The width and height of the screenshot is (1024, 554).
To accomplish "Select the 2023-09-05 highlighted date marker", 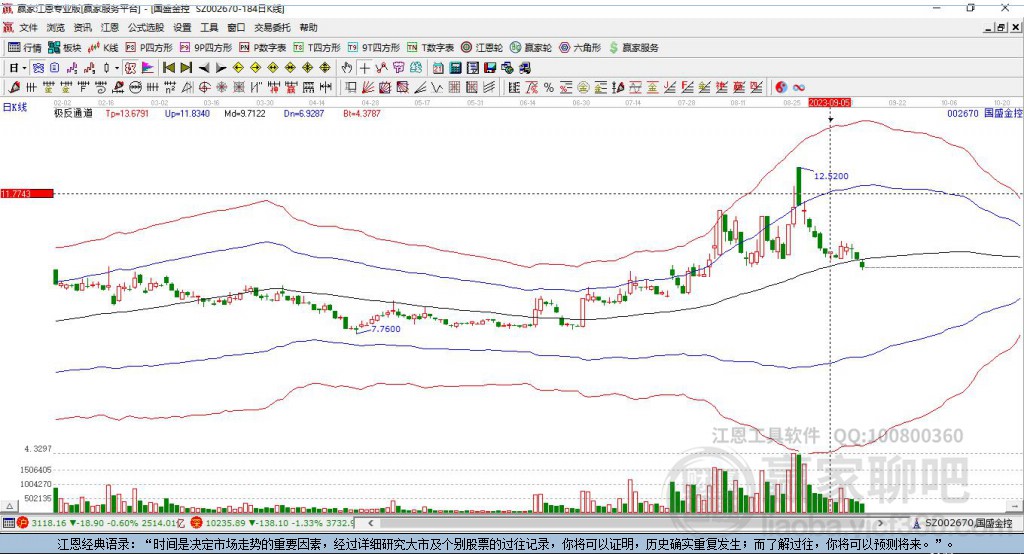I will pos(830,103).
